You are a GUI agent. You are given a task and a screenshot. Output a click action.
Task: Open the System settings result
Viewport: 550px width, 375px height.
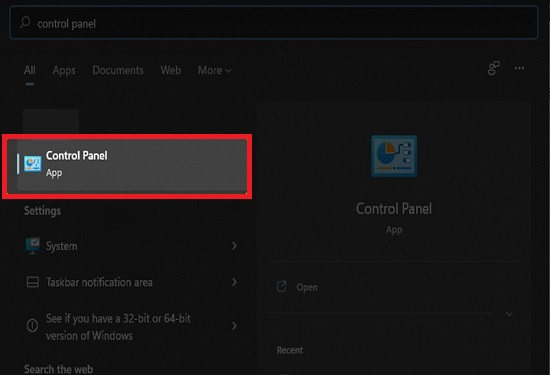[x=132, y=246]
